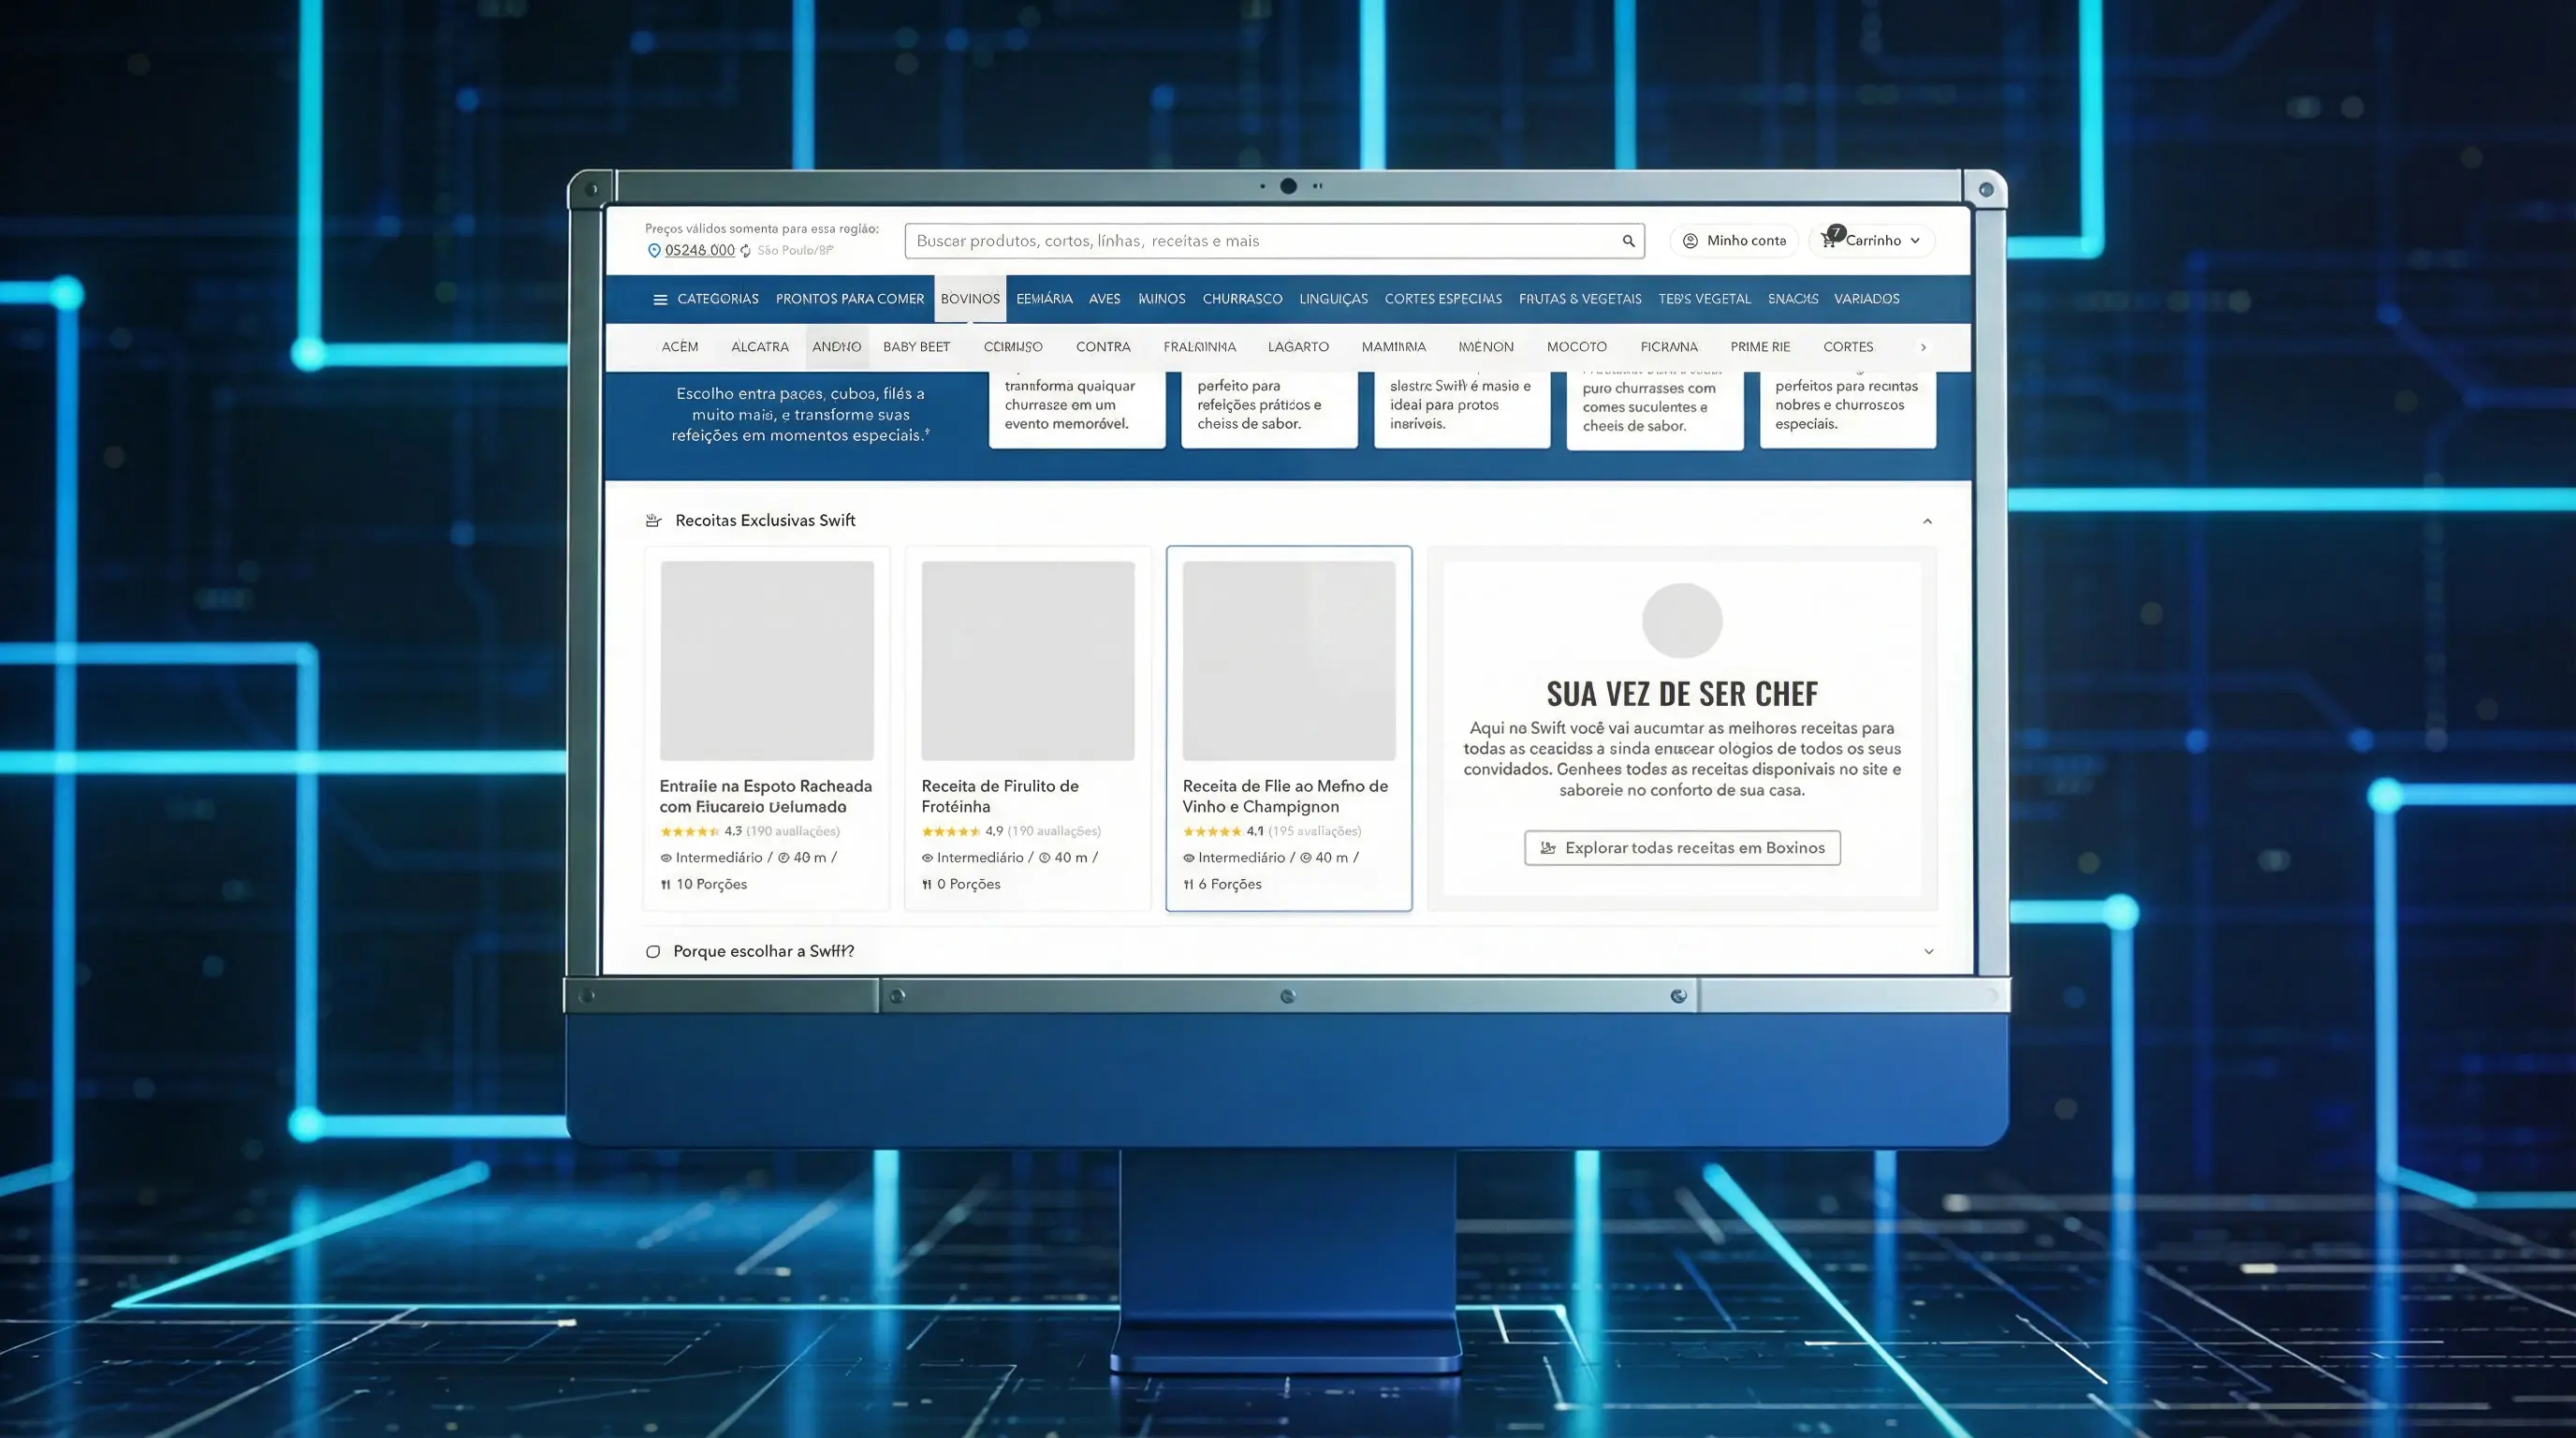Viewport: 2576px width, 1438px height.
Task: Click the Intermediário difficulty icon
Action: (666, 857)
